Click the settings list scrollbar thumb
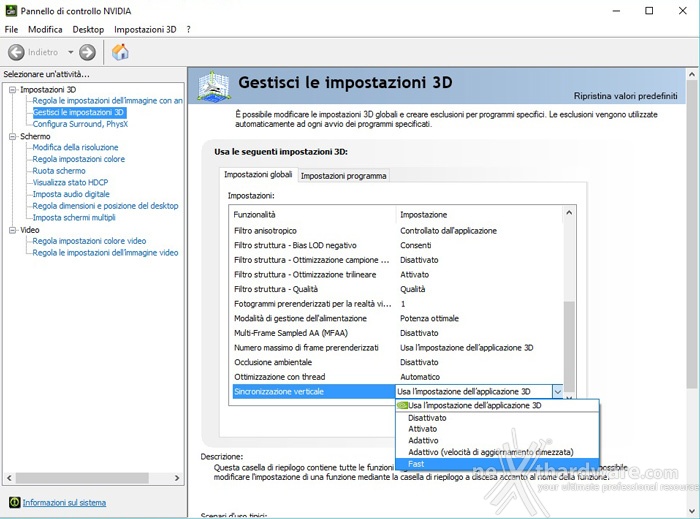Image resolution: width=700 pixels, height=519 pixels. [569, 347]
